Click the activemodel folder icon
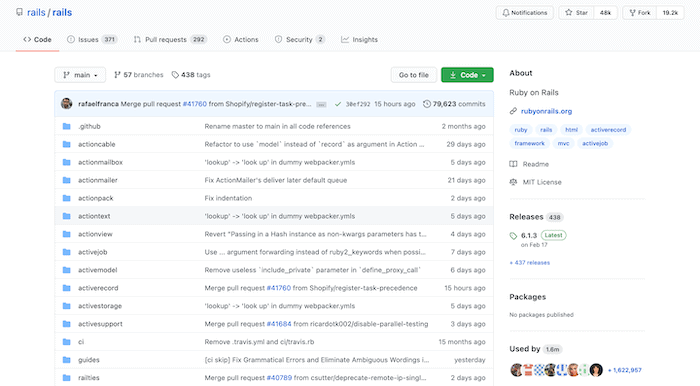This screenshot has height=386, width=700. tap(67, 270)
